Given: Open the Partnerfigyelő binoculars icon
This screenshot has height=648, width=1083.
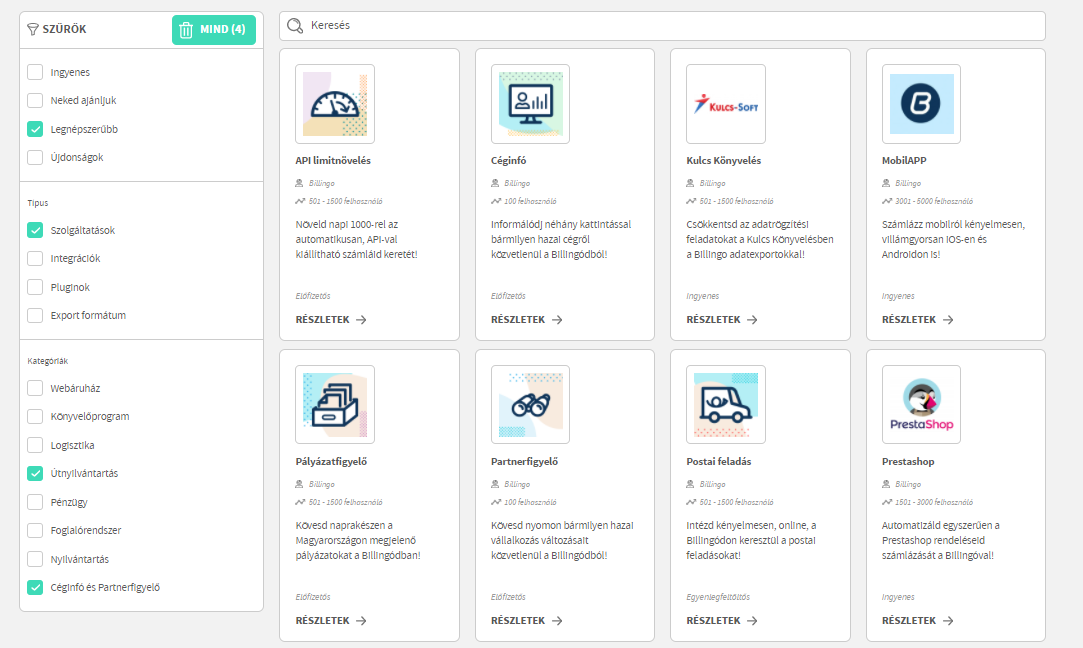Looking at the screenshot, I should (x=530, y=405).
